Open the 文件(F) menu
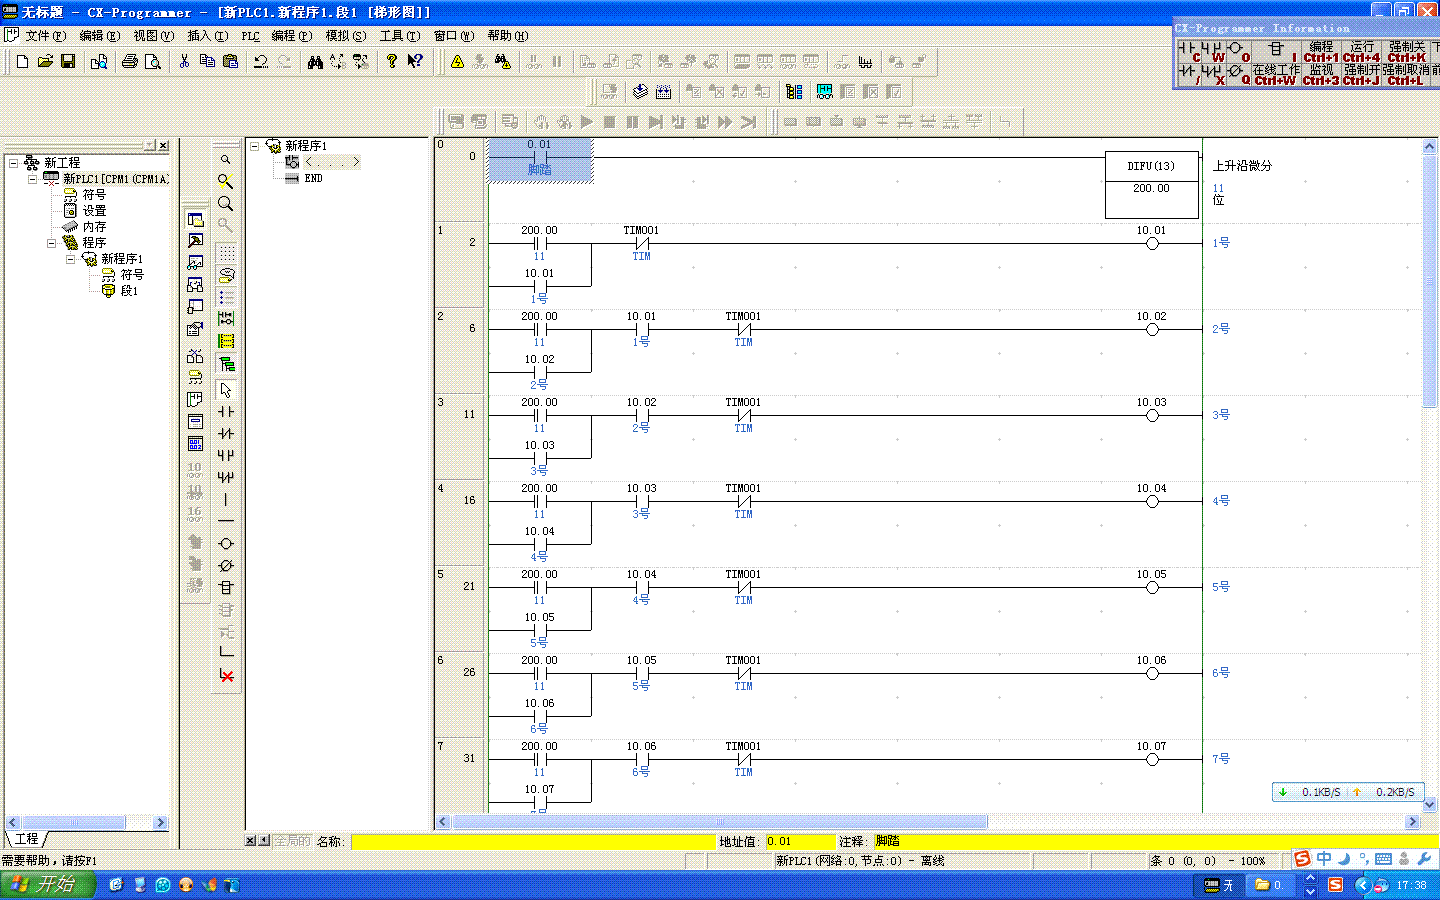Viewport: 1440px width, 900px height. pos(45,36)
